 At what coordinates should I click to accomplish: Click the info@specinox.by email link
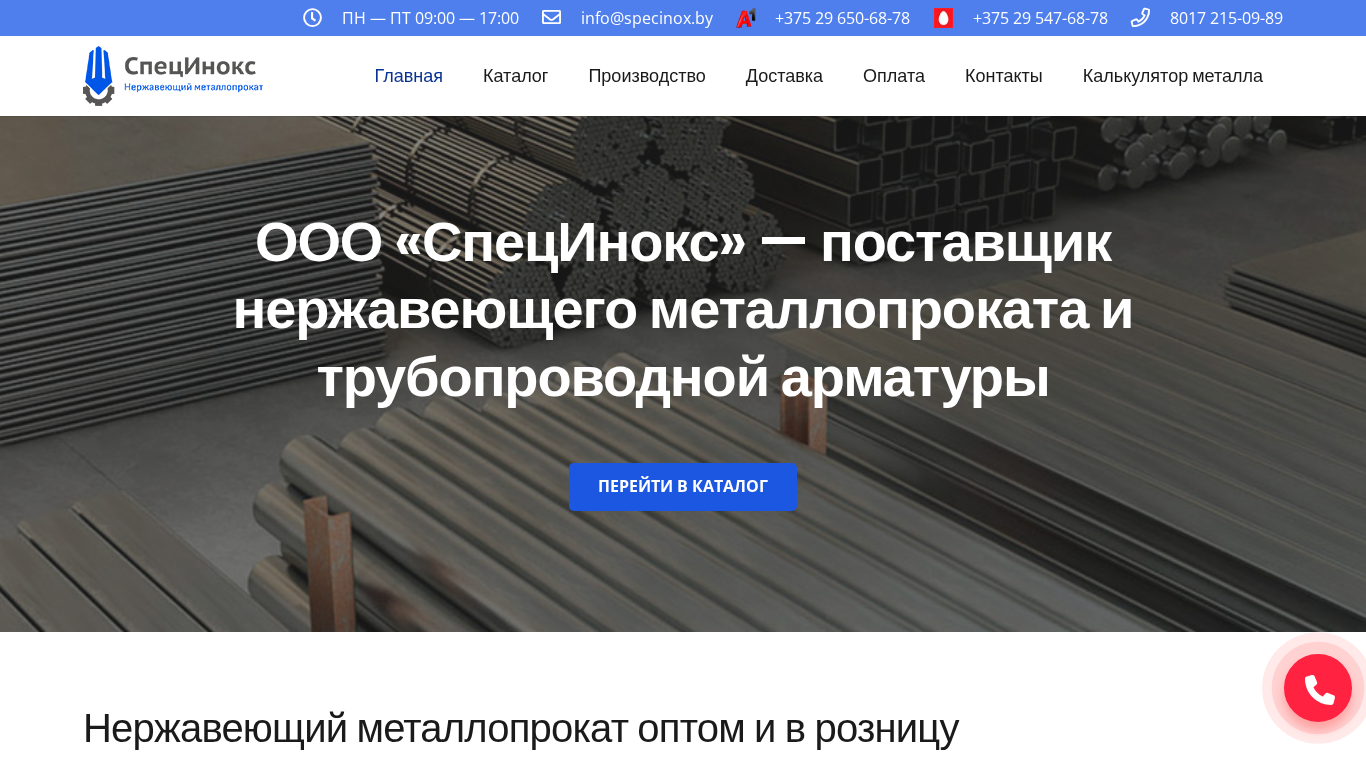click(647, 18)
